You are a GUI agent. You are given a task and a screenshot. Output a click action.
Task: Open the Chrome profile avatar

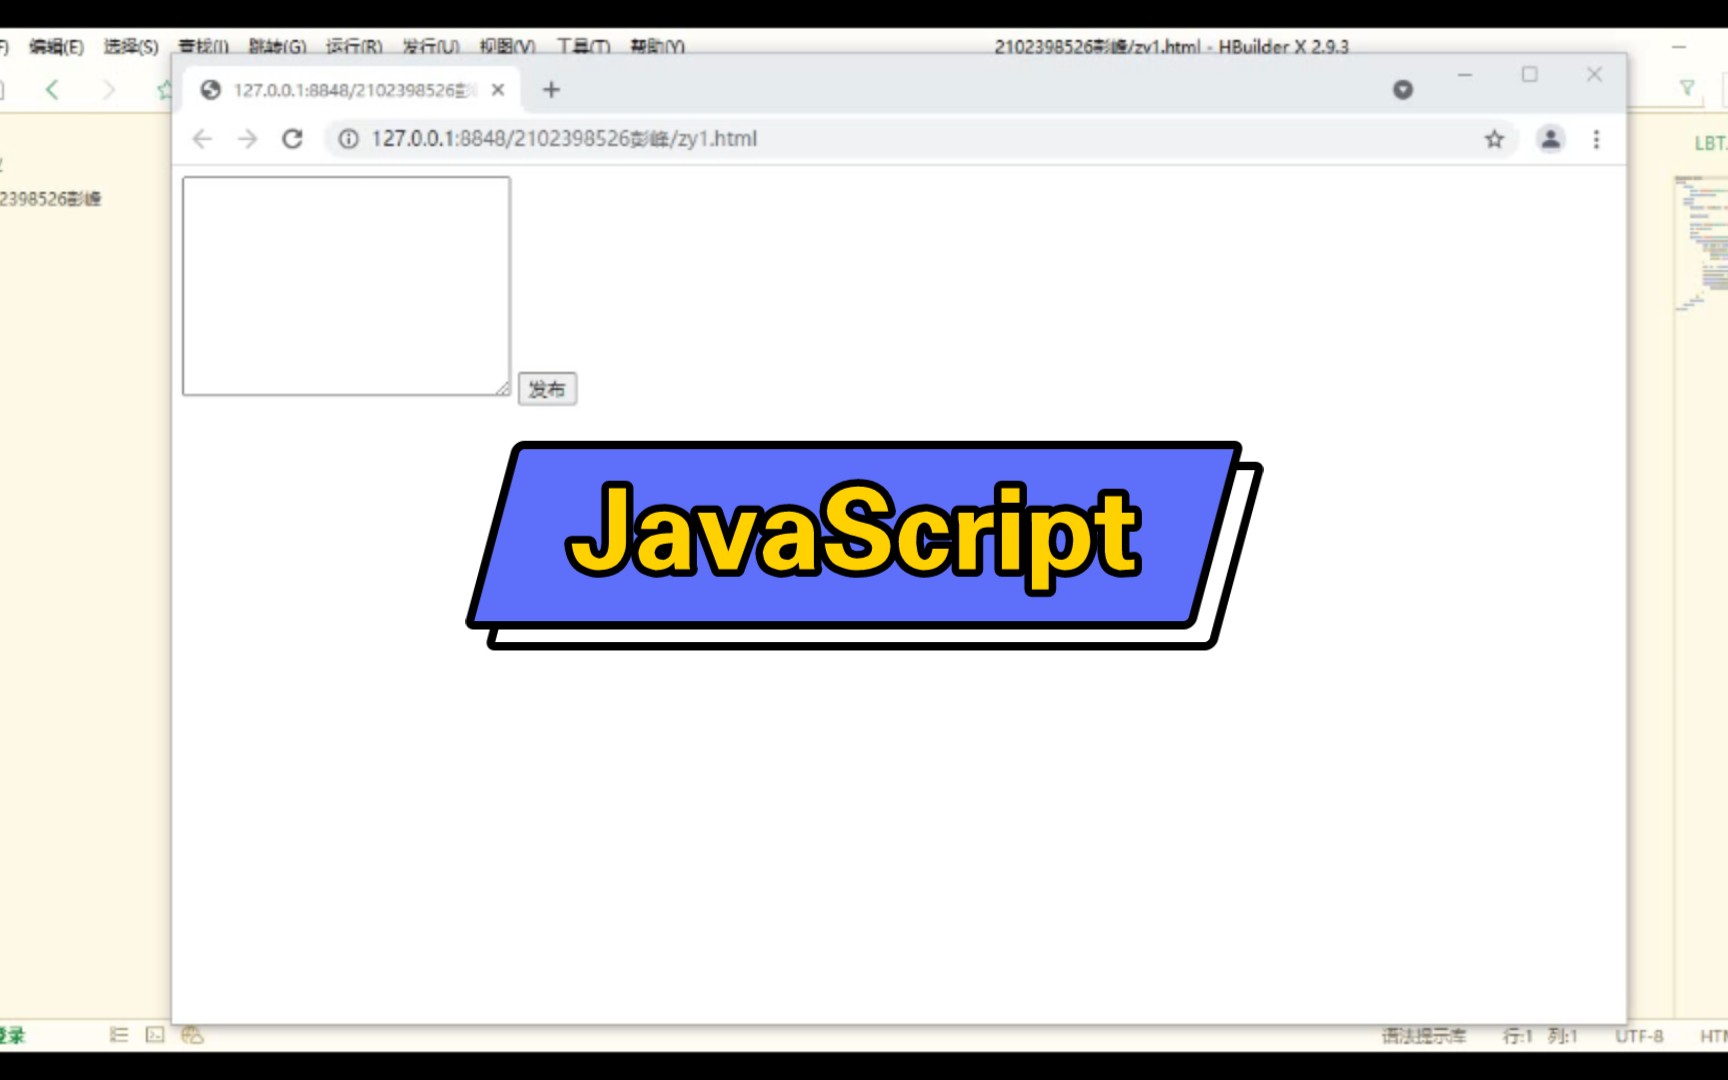[x=1550, y=139]
